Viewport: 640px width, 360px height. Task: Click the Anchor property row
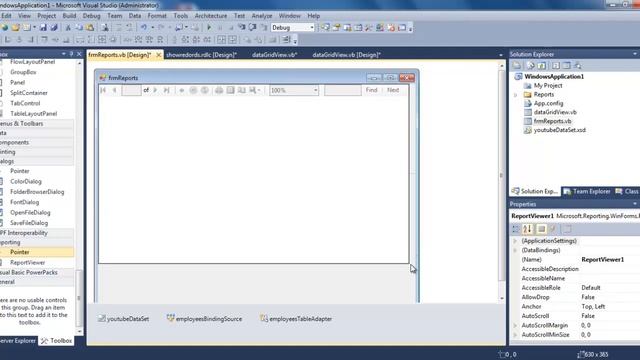click(x=575, y=307)
